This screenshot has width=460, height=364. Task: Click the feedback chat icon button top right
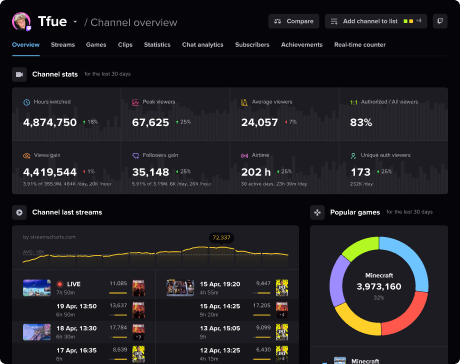pos(440,21)
